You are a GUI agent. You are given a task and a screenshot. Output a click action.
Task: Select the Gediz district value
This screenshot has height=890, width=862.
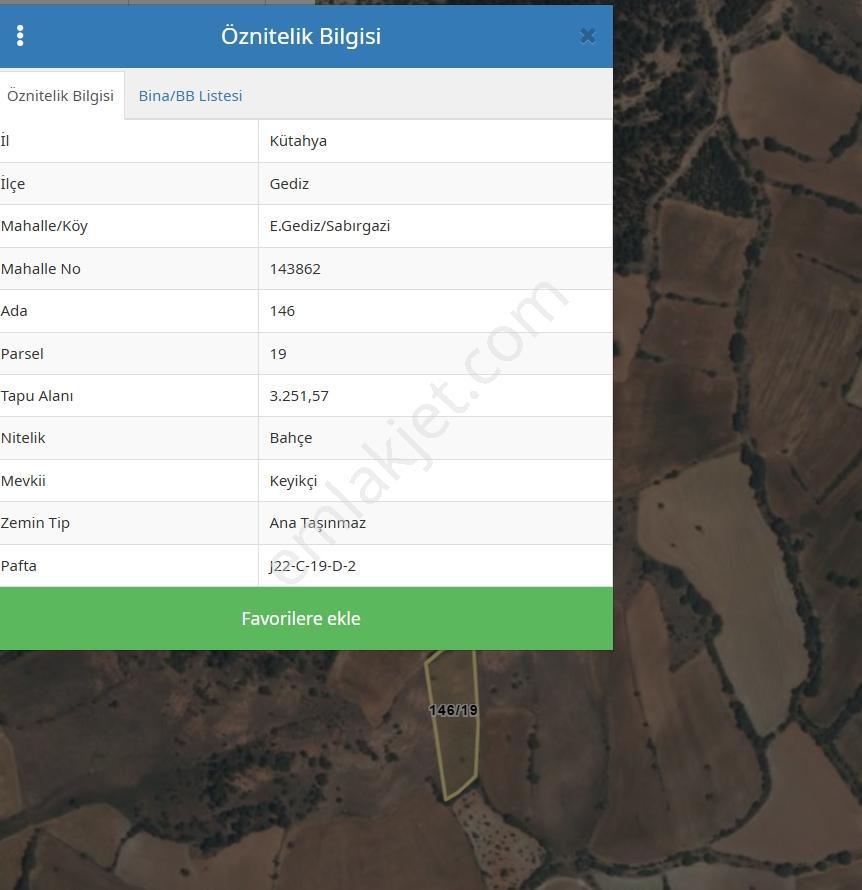pyautogui.click(x=289, y=184)
